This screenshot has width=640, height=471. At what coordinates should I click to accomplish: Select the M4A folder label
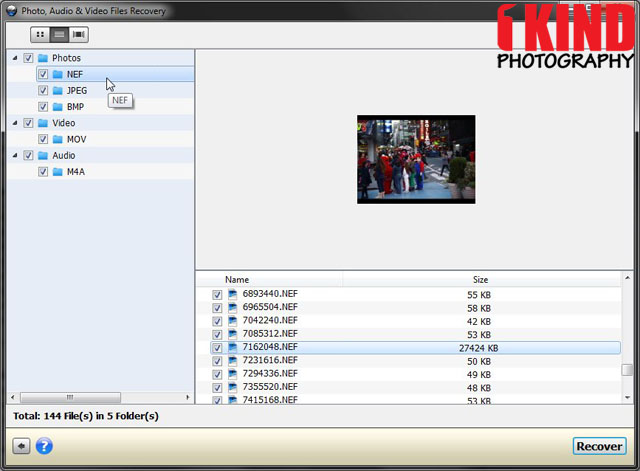[76, 172]
